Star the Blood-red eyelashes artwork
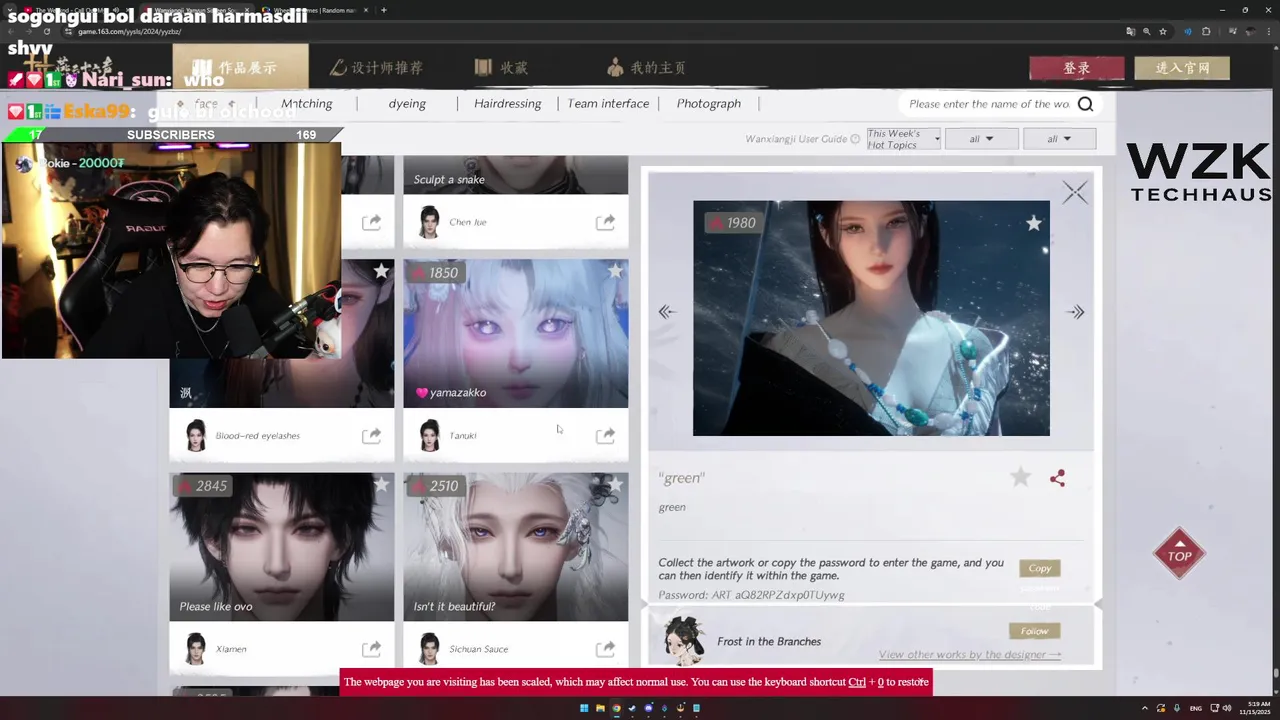Viewport: 1280px width, 720px height. [381, 271]
